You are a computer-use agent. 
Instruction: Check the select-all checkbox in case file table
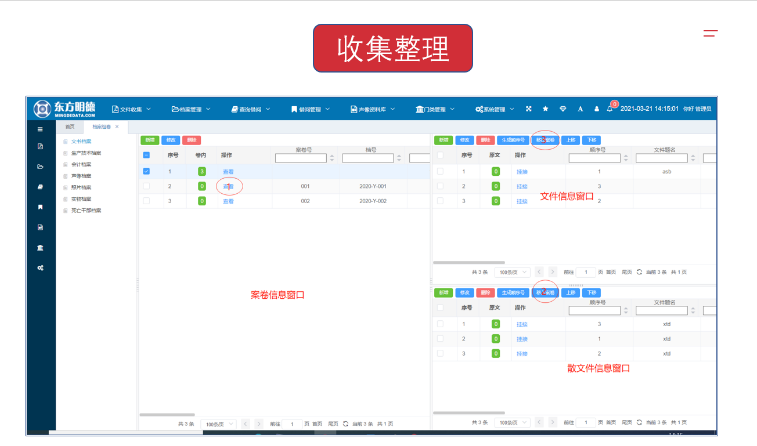click(x=147, y=156)
